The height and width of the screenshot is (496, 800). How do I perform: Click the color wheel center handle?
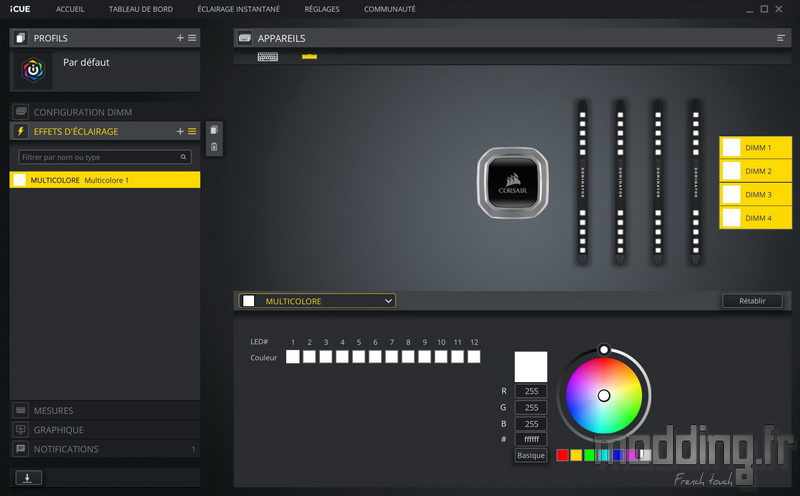click(604, 395)
